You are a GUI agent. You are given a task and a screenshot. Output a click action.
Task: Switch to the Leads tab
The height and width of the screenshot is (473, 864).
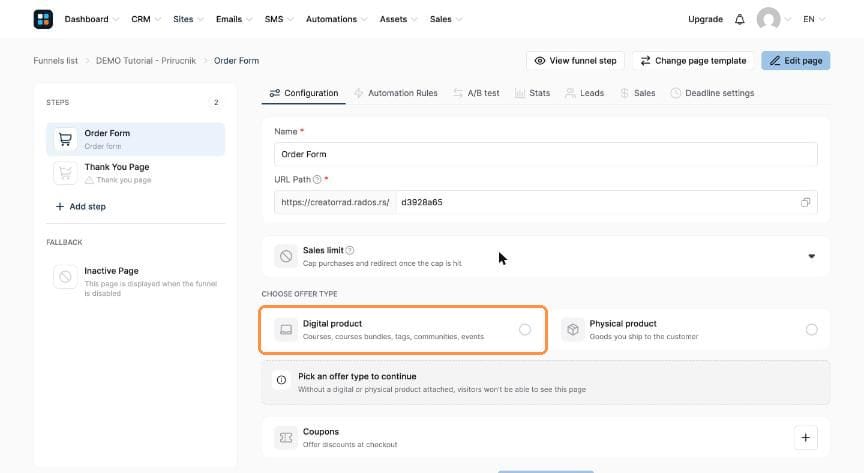(585, 93)
